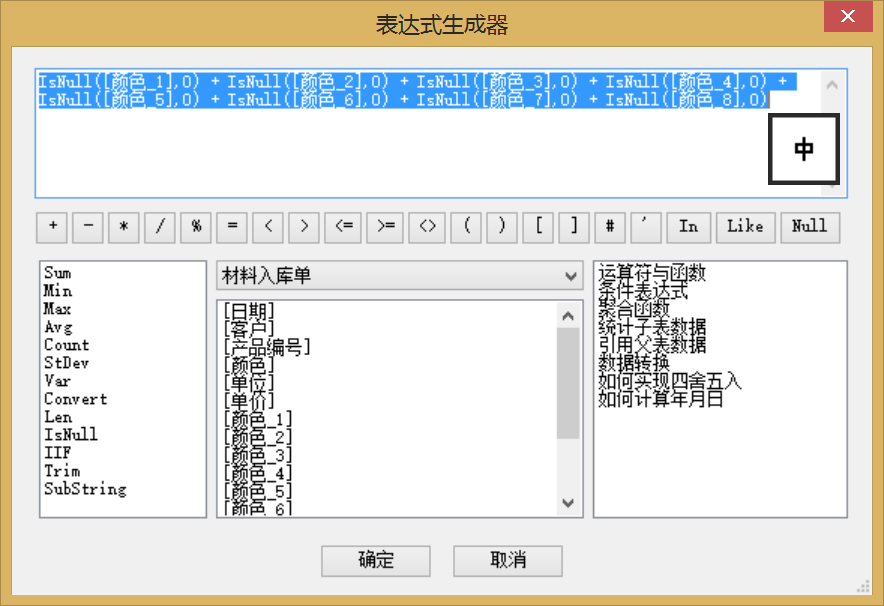
Task: Click the plus operator button
Action: [x=52, y=228]
